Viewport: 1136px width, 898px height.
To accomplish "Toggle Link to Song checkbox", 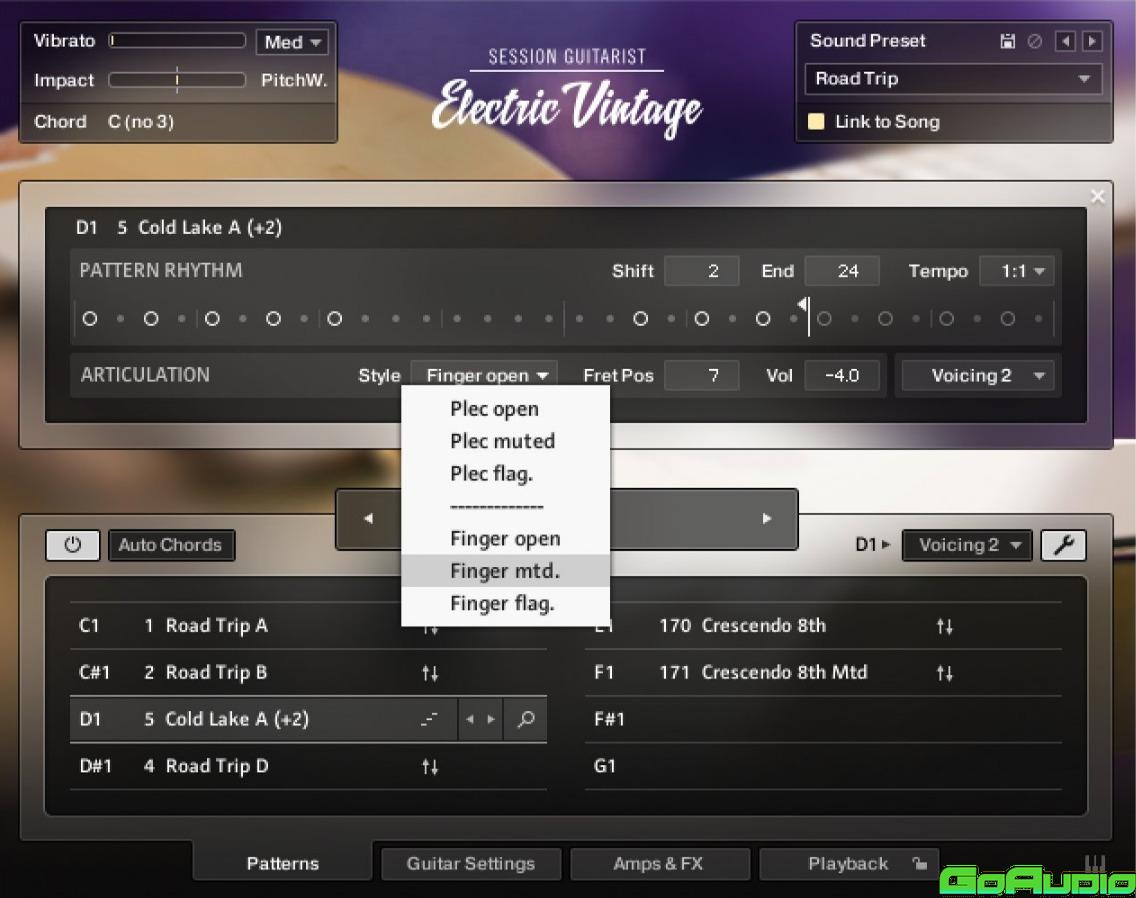I will [816, 121].
